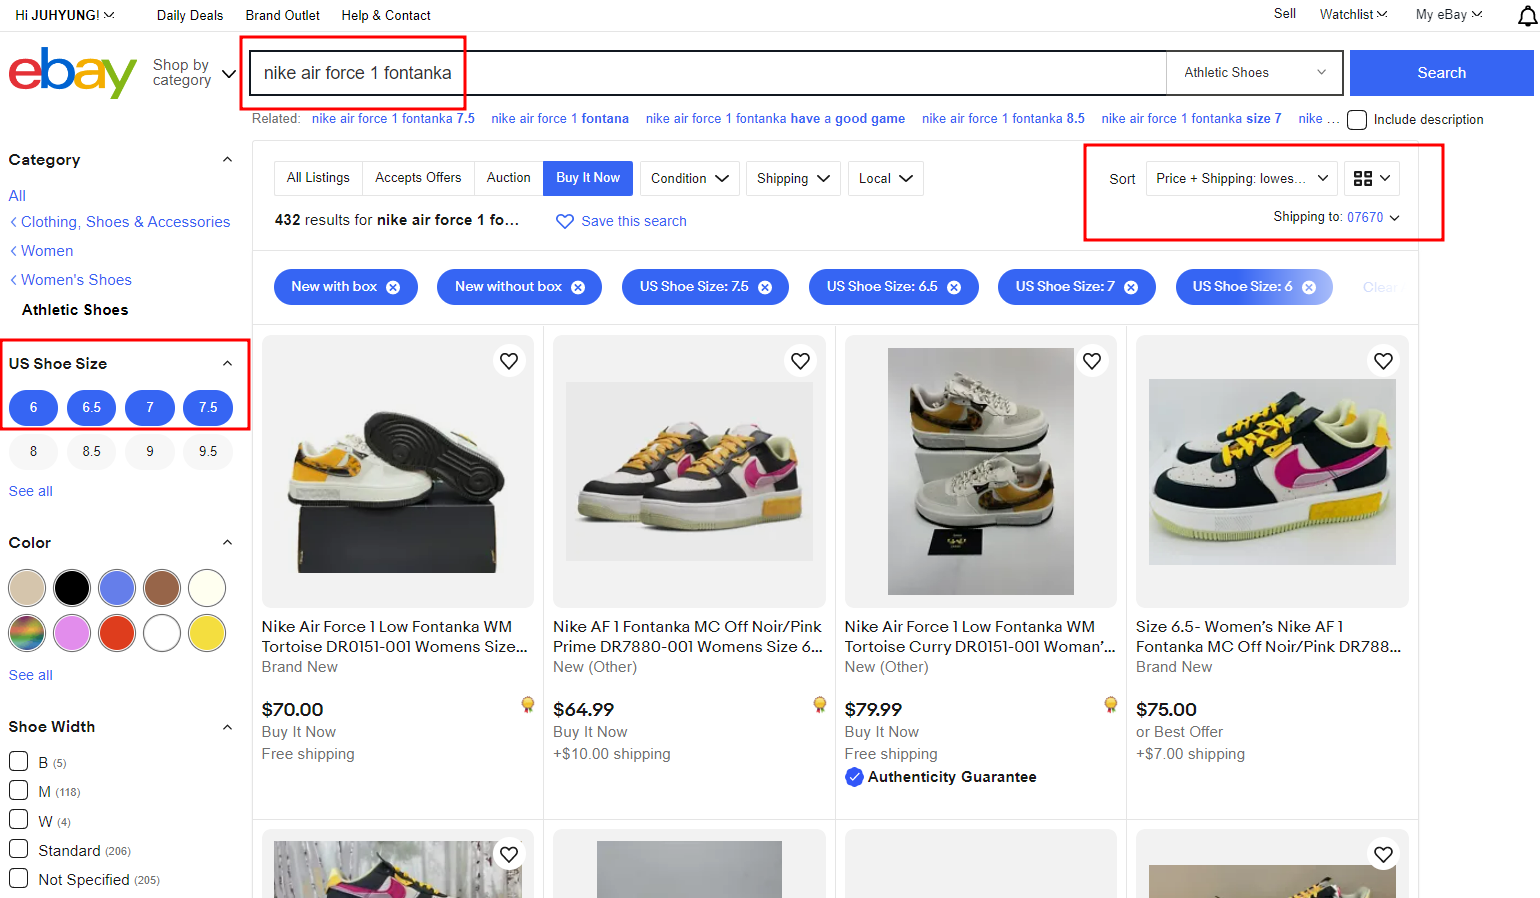
Task: Toggle Include description checkbox
Action: [1357, 120]
